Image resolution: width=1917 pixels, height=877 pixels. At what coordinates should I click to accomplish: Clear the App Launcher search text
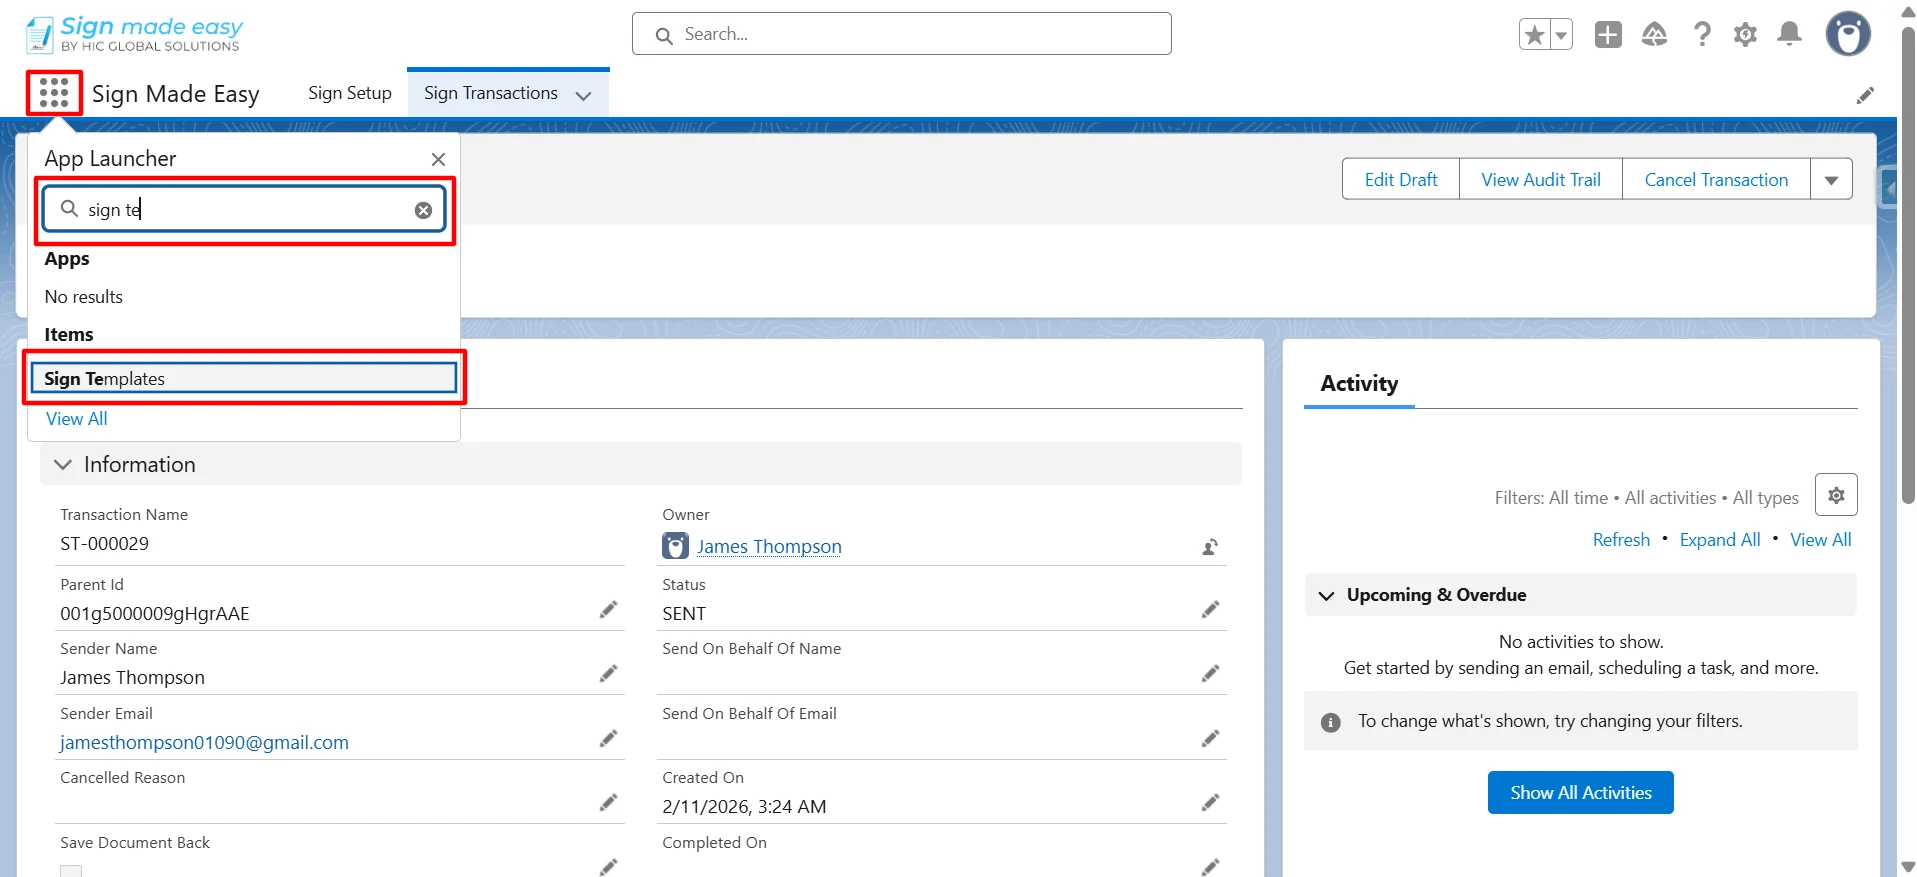pyautogui.click(x=424, y=210)
